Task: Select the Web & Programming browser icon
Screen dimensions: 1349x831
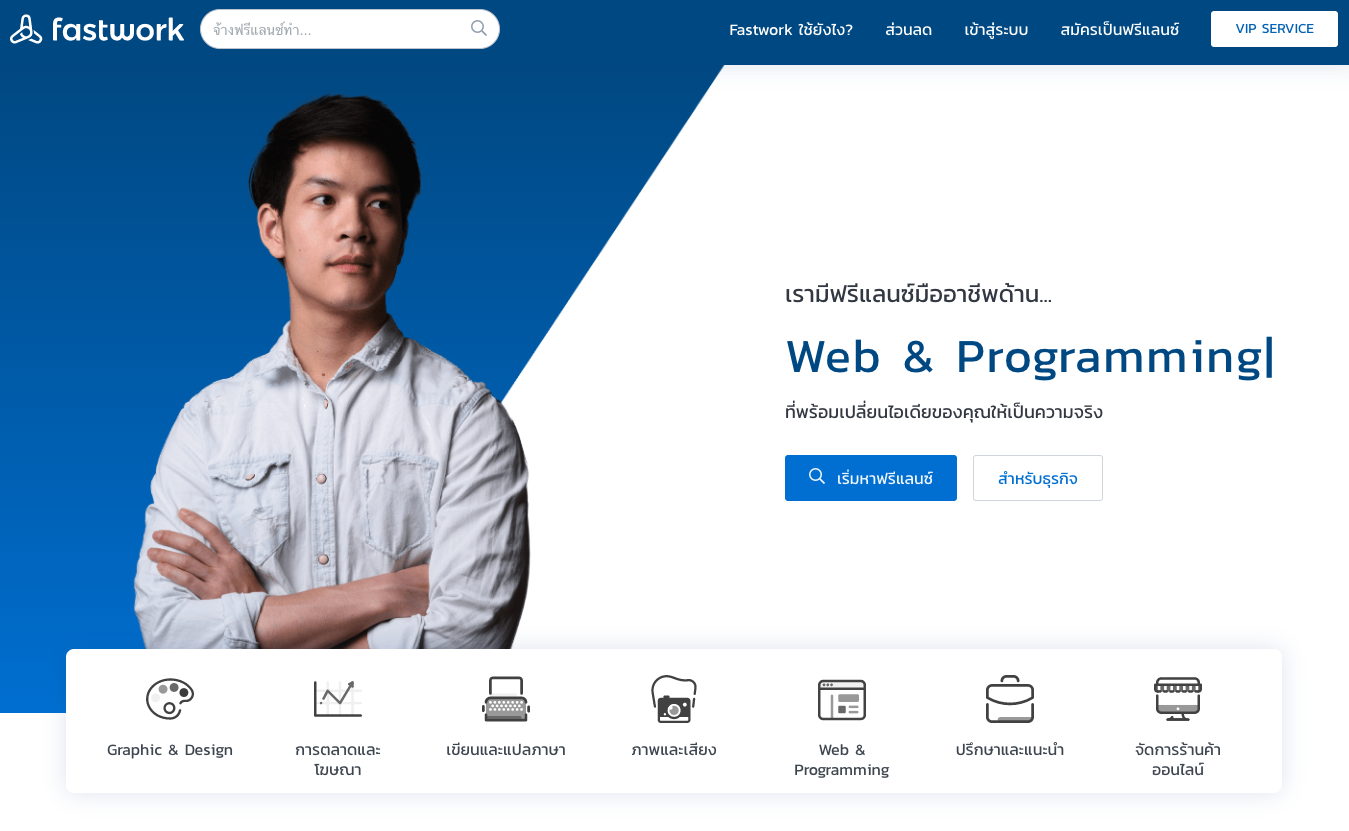Action: pos(842,699)
